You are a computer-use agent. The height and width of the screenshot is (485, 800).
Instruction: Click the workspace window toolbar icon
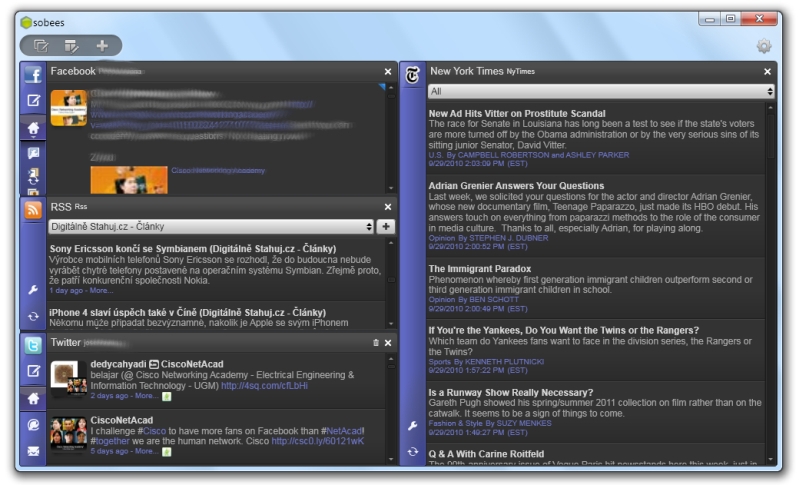point(41,46)
